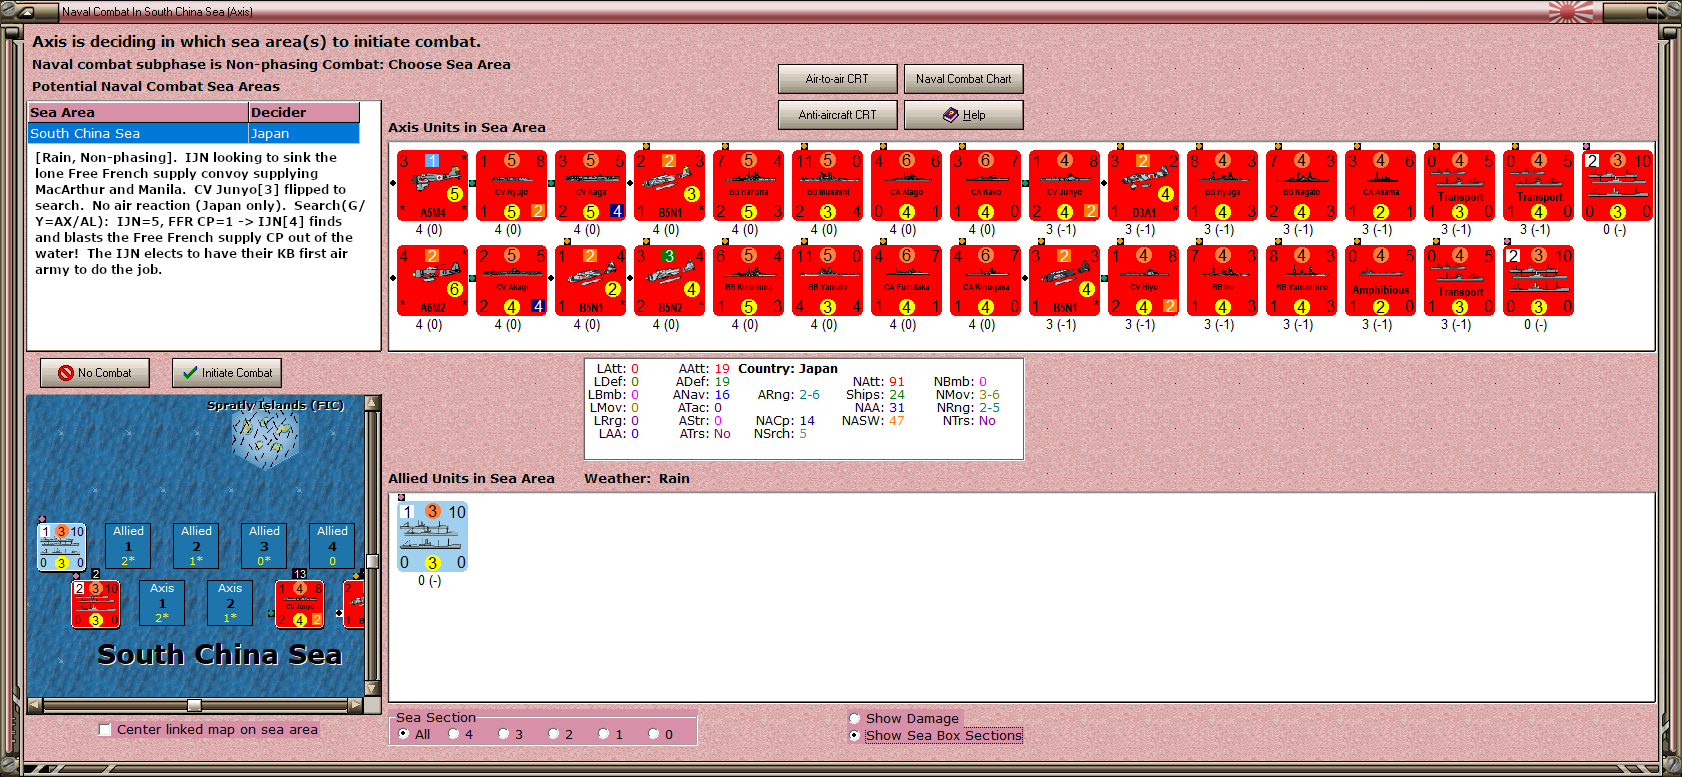Select the D3A1 dive bomber counter
The height and width of the screenshot is (777, 1682).
[x=1144, y=185]
